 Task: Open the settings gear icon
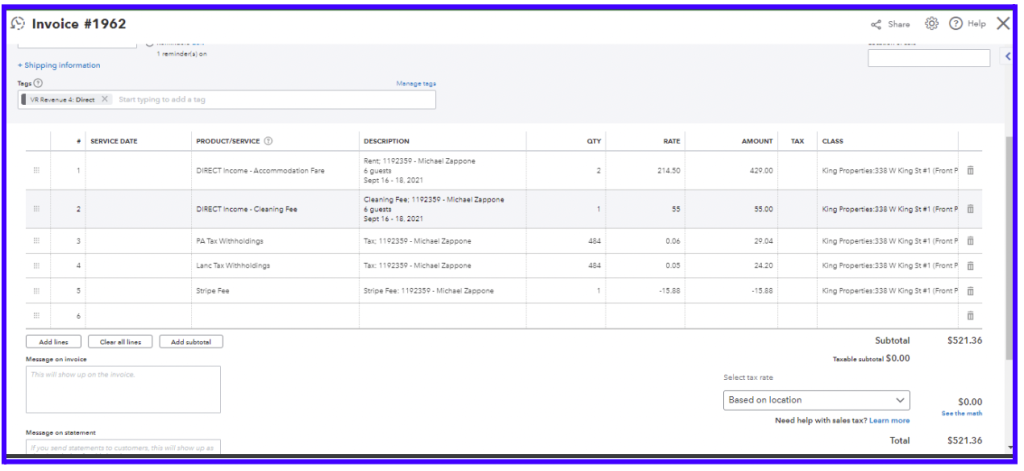[x=931, y=24]
